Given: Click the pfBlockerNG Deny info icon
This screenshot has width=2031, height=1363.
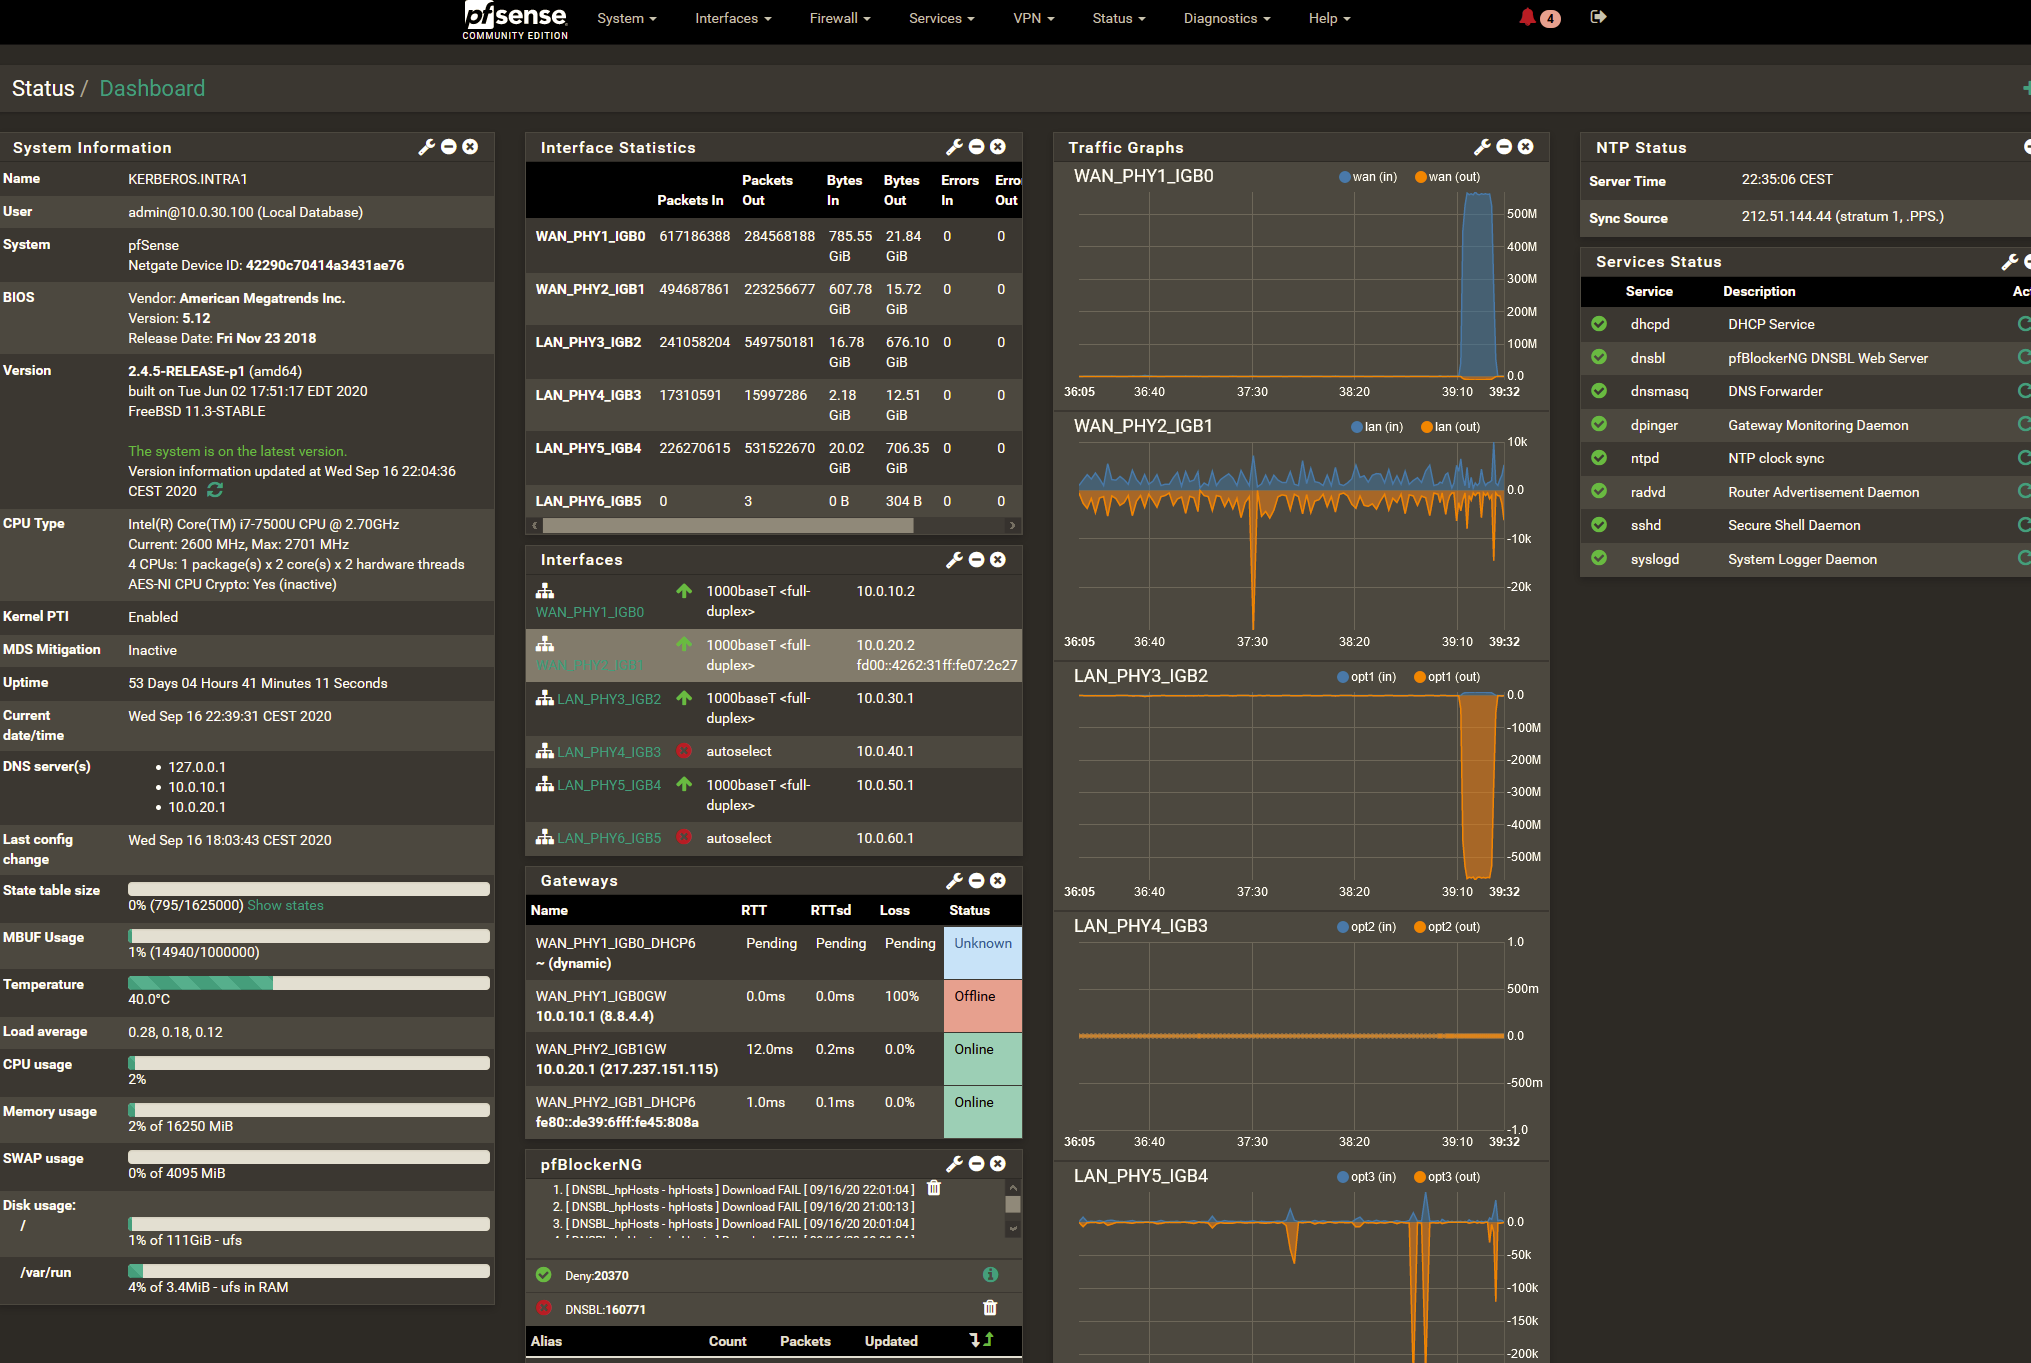Looking at the screenshot, I should pyautogui.click(x=990, y=1275).
